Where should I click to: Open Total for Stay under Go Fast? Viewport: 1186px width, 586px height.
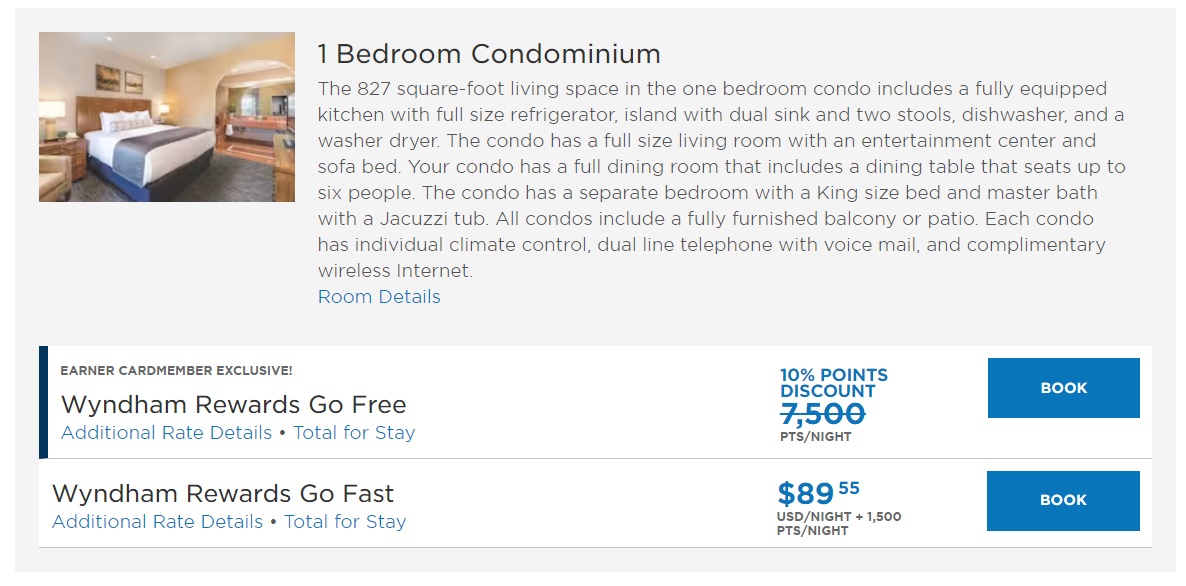coord(345,521)
